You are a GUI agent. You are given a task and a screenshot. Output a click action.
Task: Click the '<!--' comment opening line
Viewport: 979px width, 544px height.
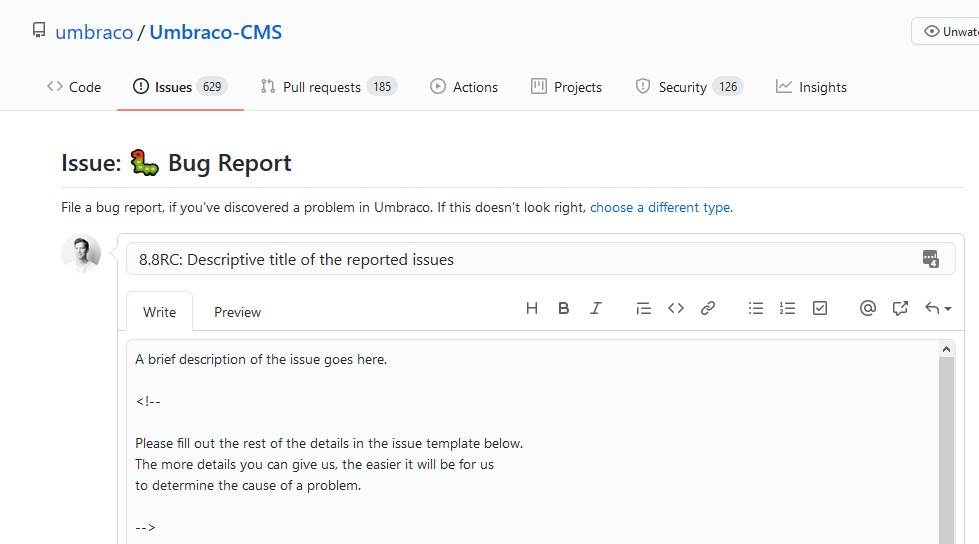148,402
